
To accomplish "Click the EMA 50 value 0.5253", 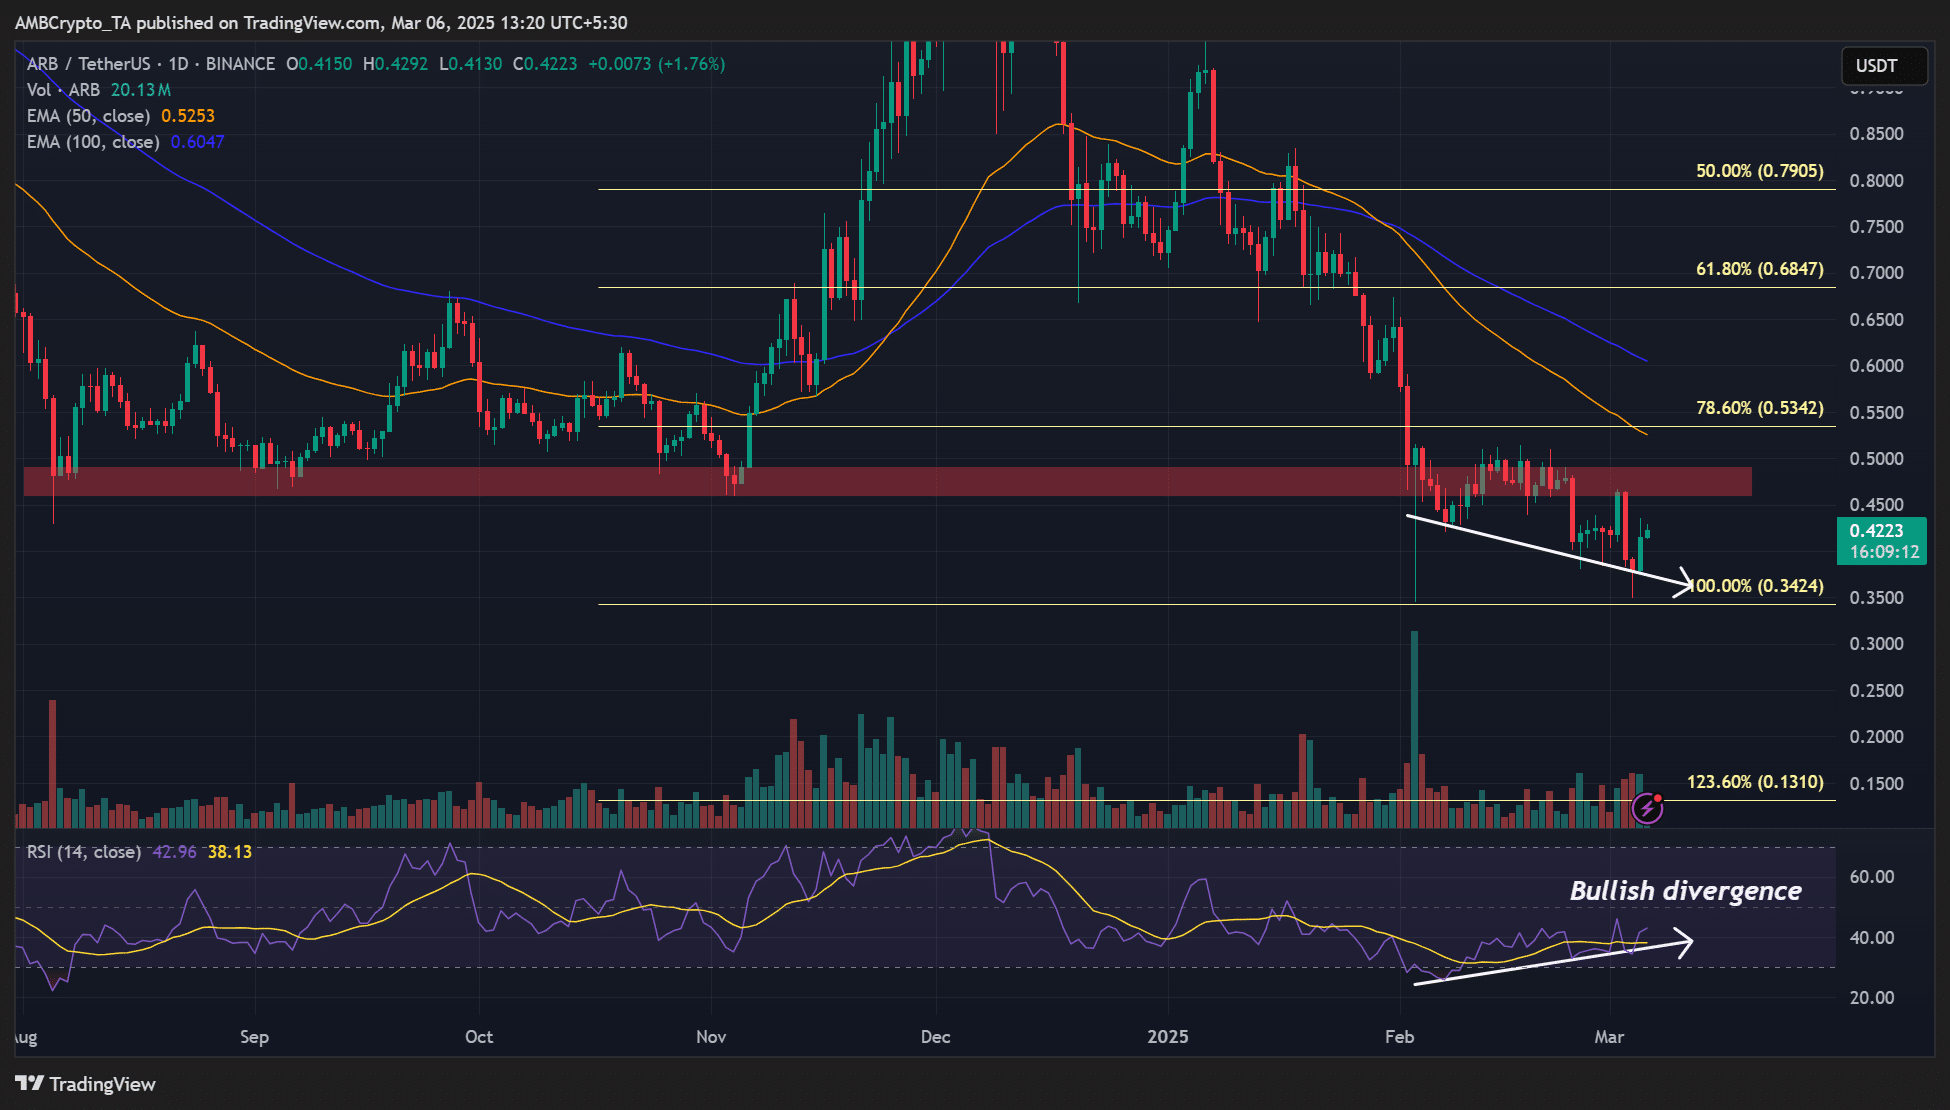I will point(188,116).
